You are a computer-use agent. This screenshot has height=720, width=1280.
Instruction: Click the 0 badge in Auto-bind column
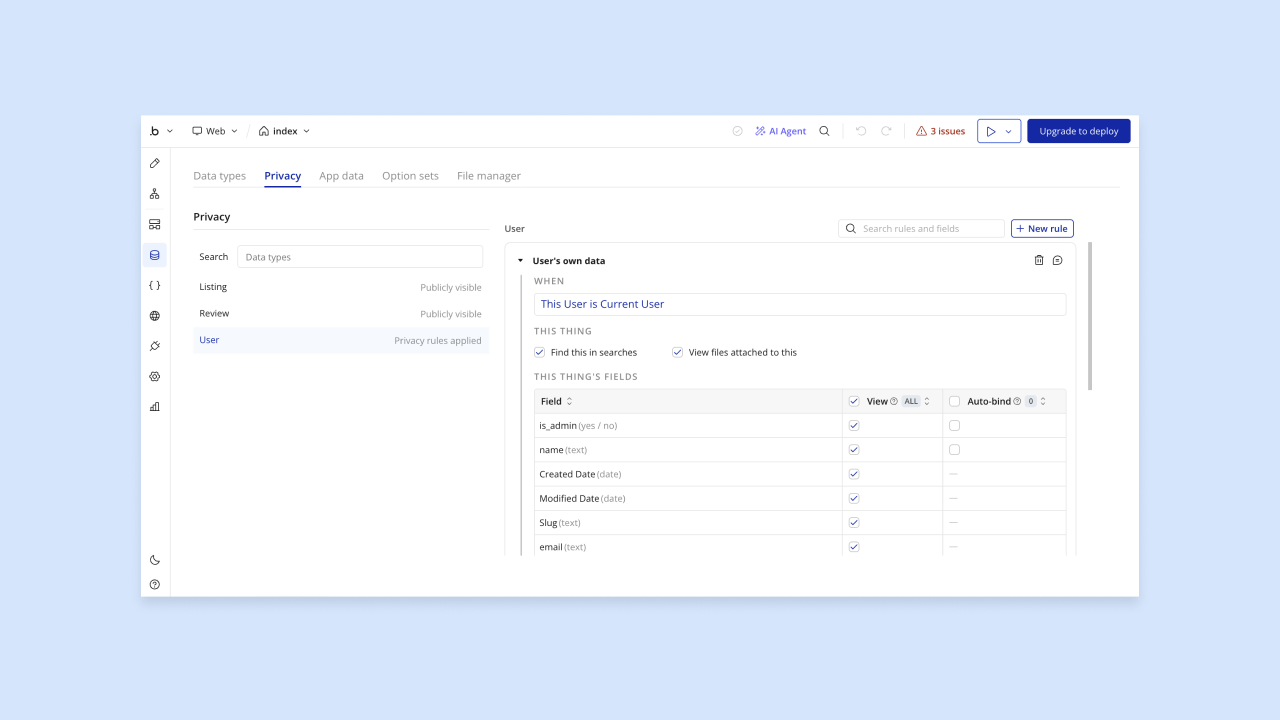(1030, 401)
